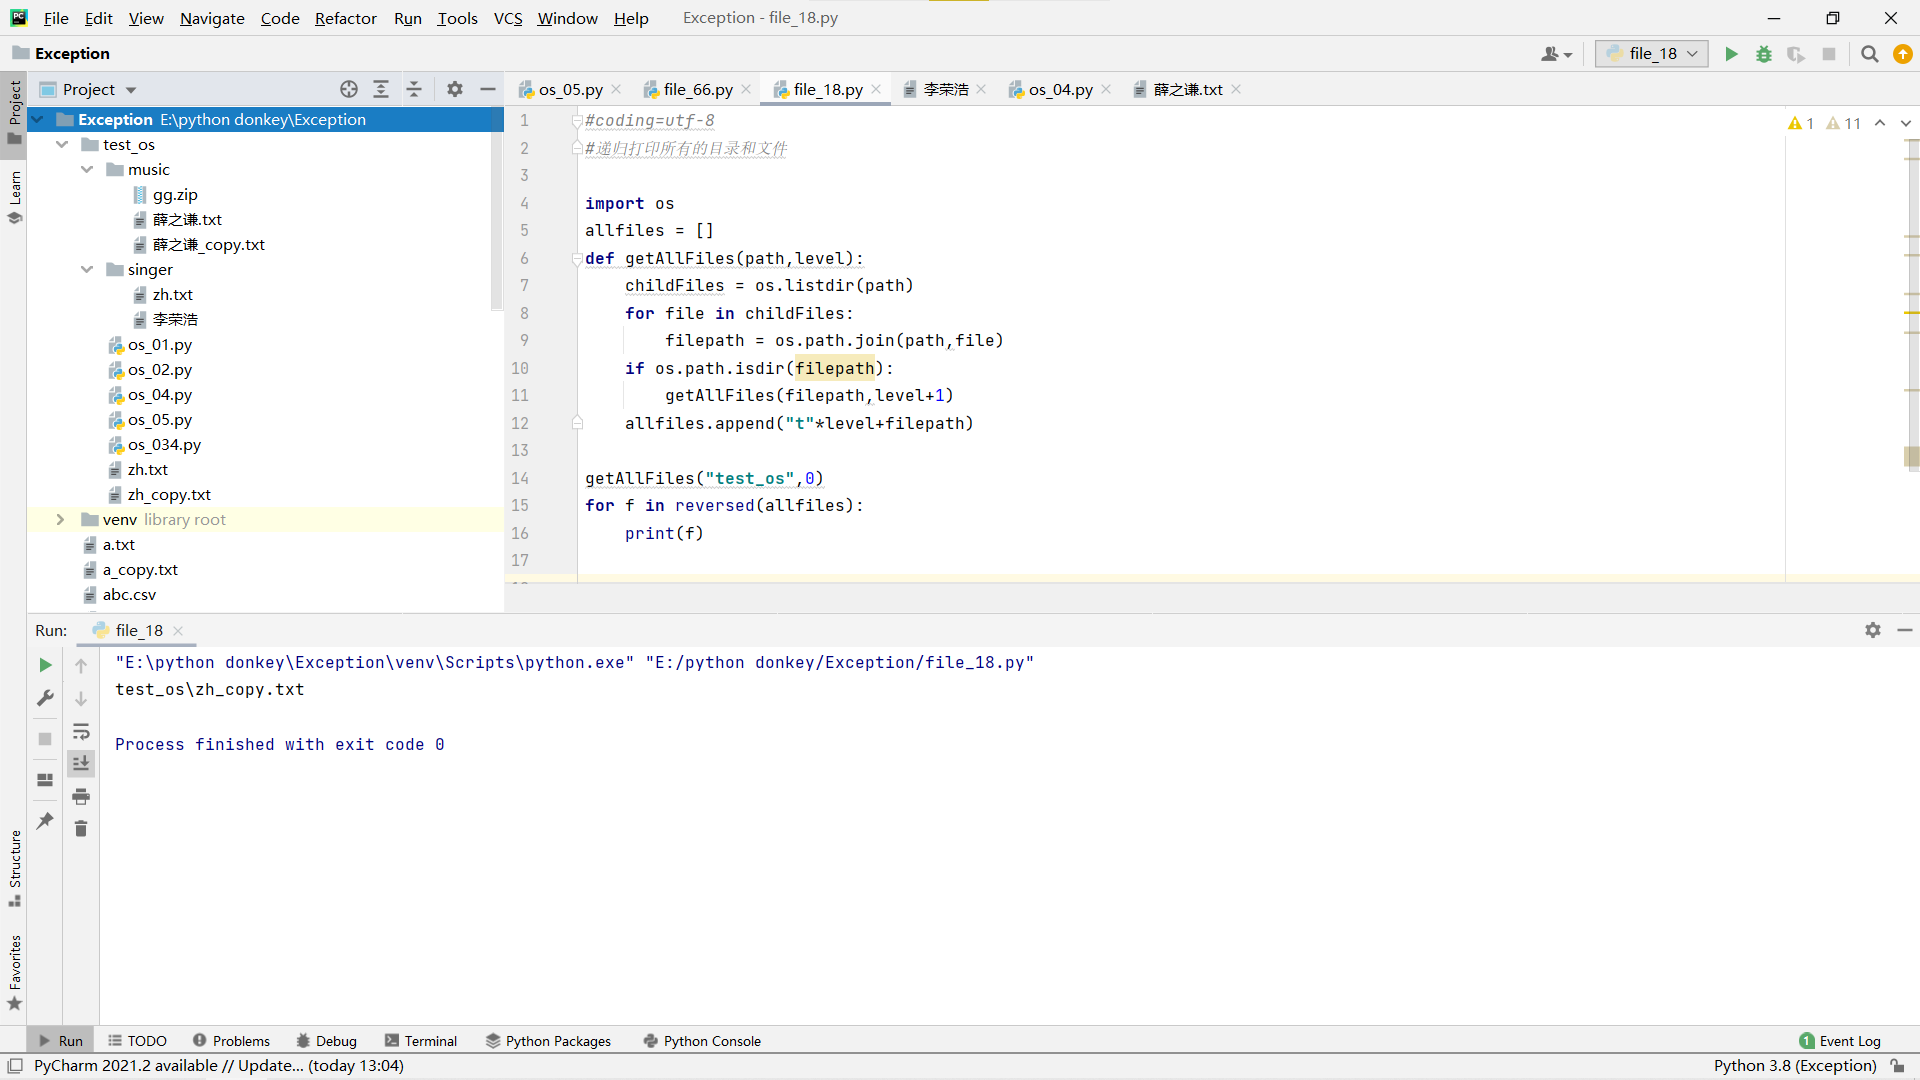Open the Python Console tool window
The height and width of the screenshot is (1080, 1920).
tap(702, 1041)
